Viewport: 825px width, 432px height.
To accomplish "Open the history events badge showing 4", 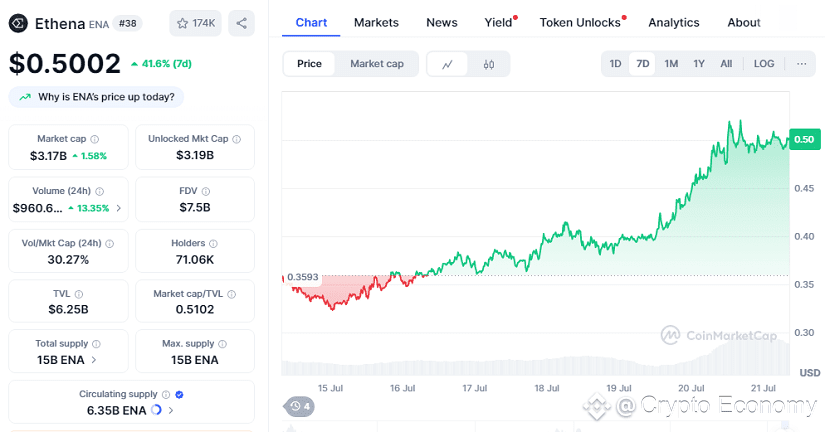I will [x=300, y=406].
